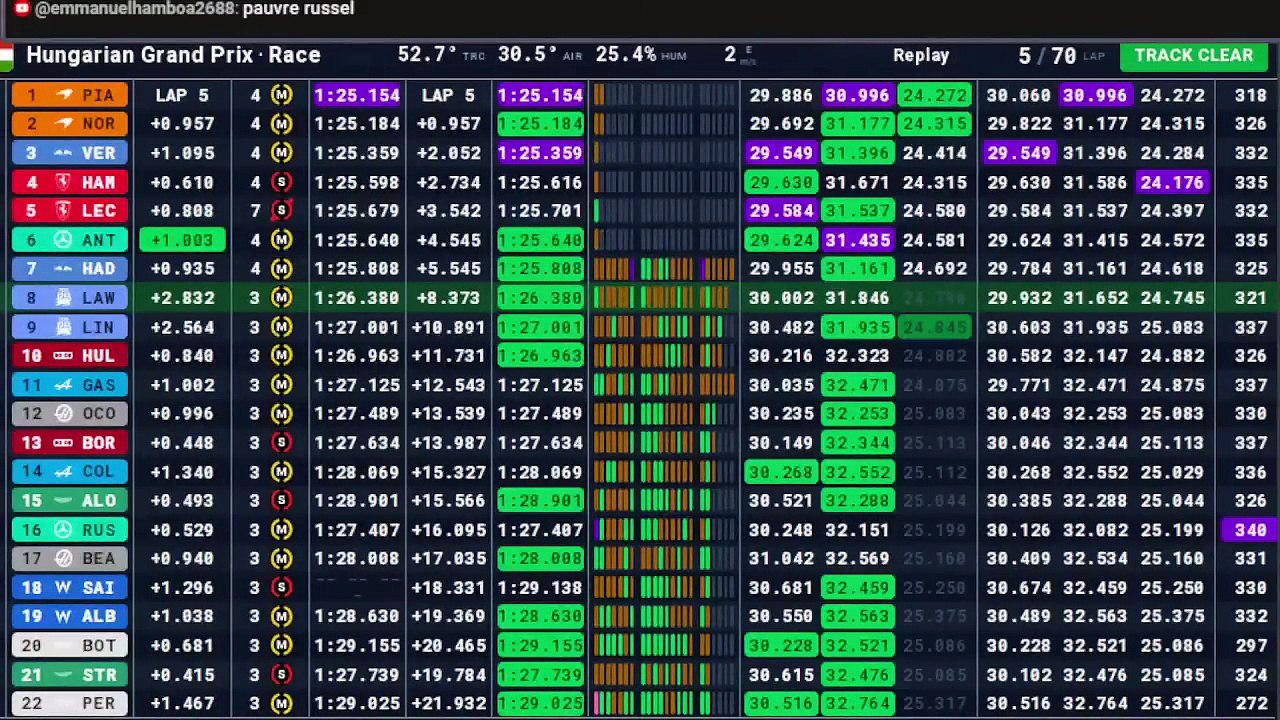Viewport: 1280px width, 720px height.
Task: Click the Ferrari shield beside LEC
Action: [x=64, y=211]
